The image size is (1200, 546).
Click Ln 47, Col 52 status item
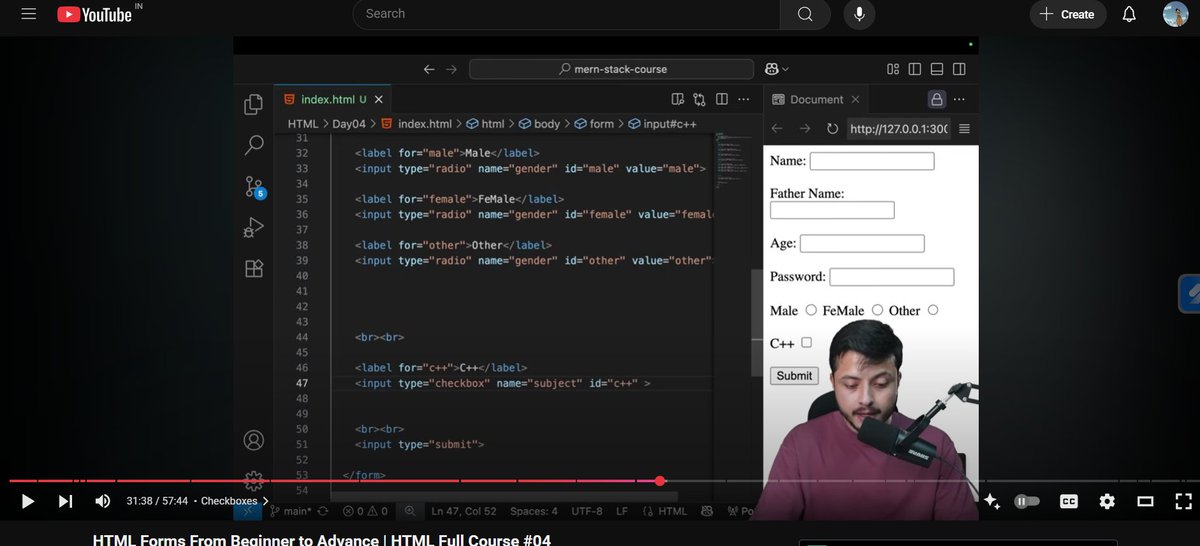pos(464,511)
